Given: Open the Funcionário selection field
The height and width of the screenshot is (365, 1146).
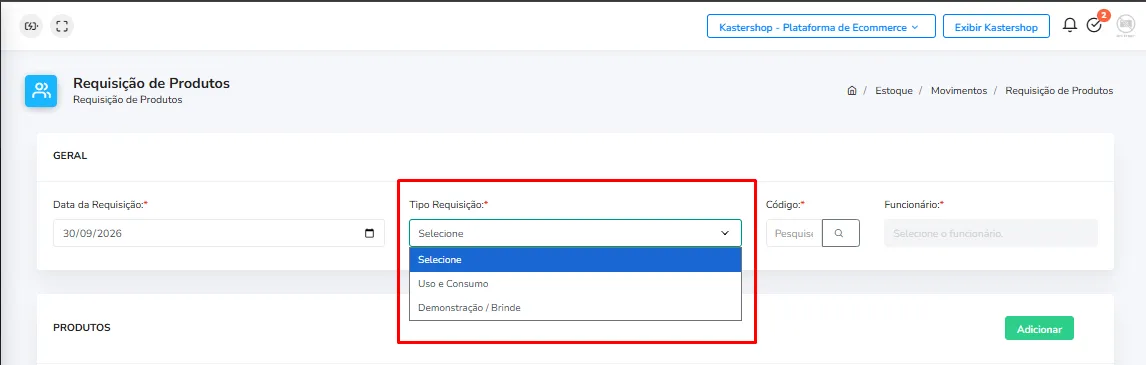Looking at the screenshot, I should pyautogui.click(x=990, y=233).
